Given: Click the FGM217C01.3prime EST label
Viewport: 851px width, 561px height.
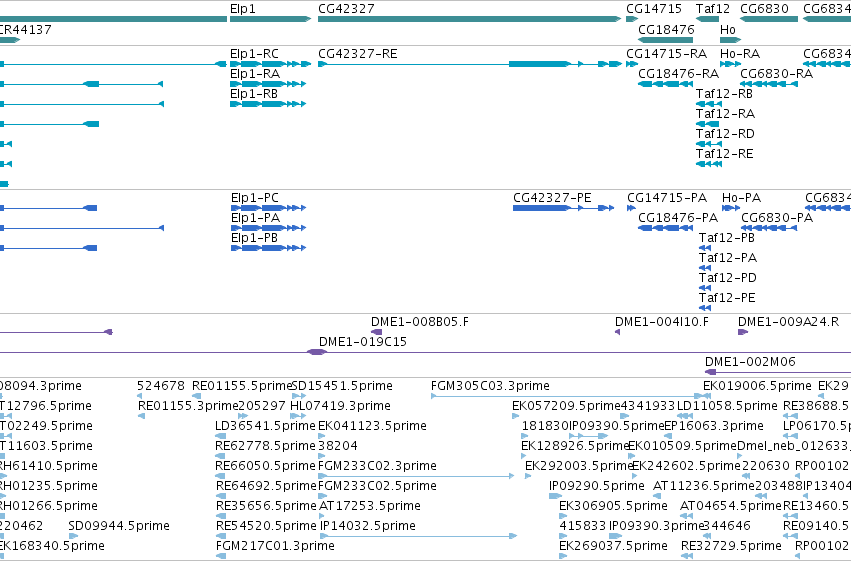Looking at the screenshot, I should pyautogui.click(x=275, y=547).
